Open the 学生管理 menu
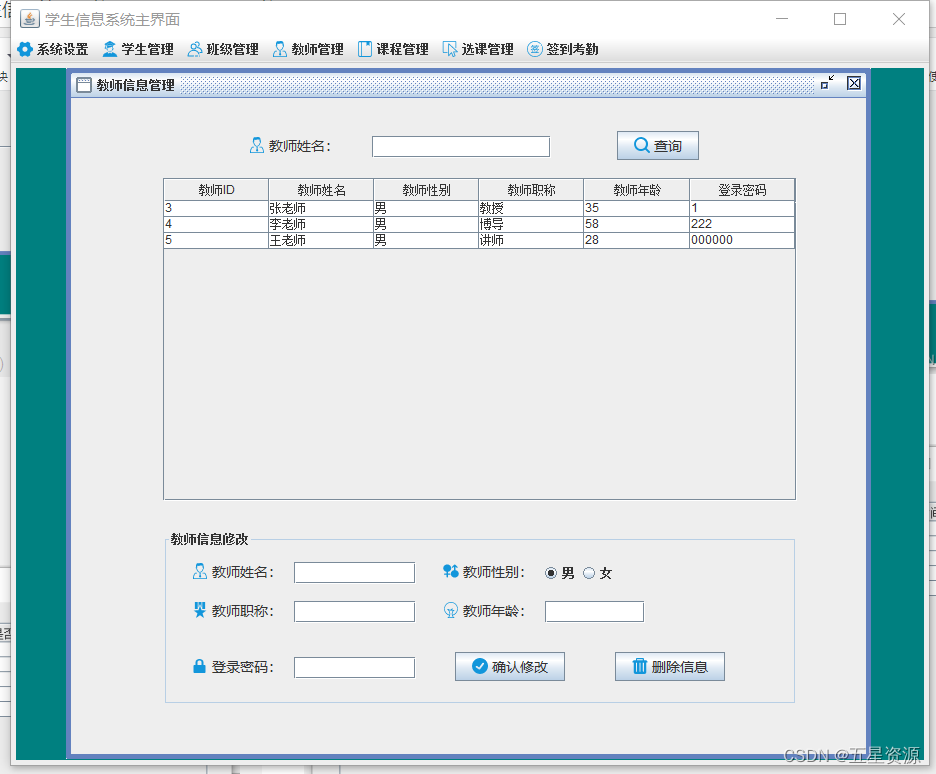This screenshot has width=936, height=774. 138,49
